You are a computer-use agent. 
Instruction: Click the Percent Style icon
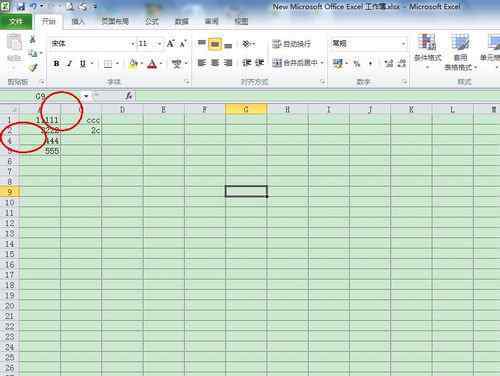click(x=357, y=63)
